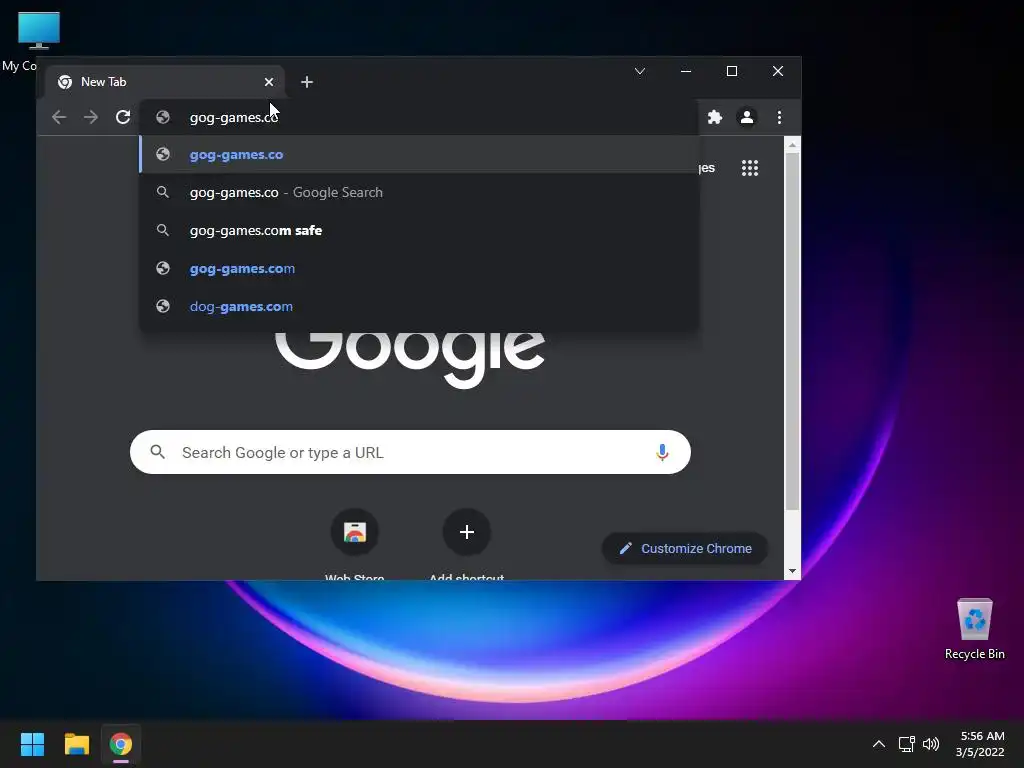
Task: Click the Search Google or type a URL box
Action: (410, 452)
